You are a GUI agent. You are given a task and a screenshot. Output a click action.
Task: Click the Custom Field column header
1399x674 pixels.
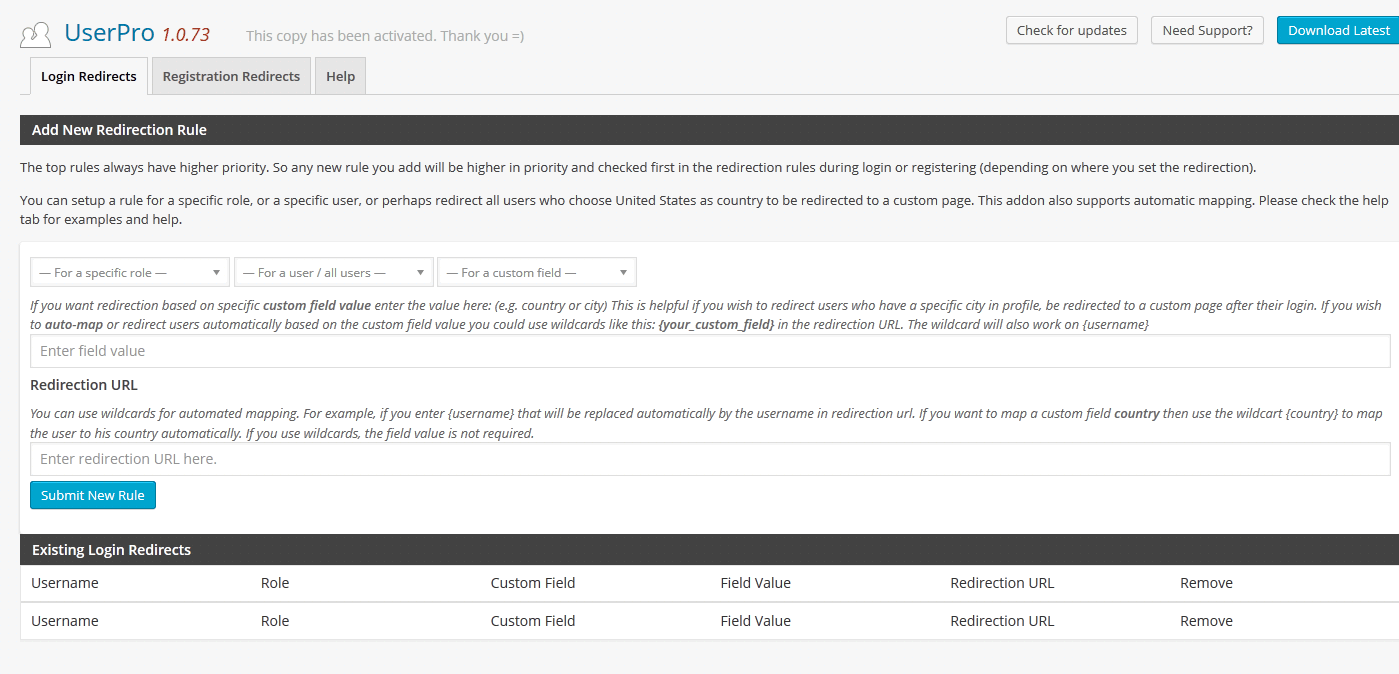click(533, 583)
